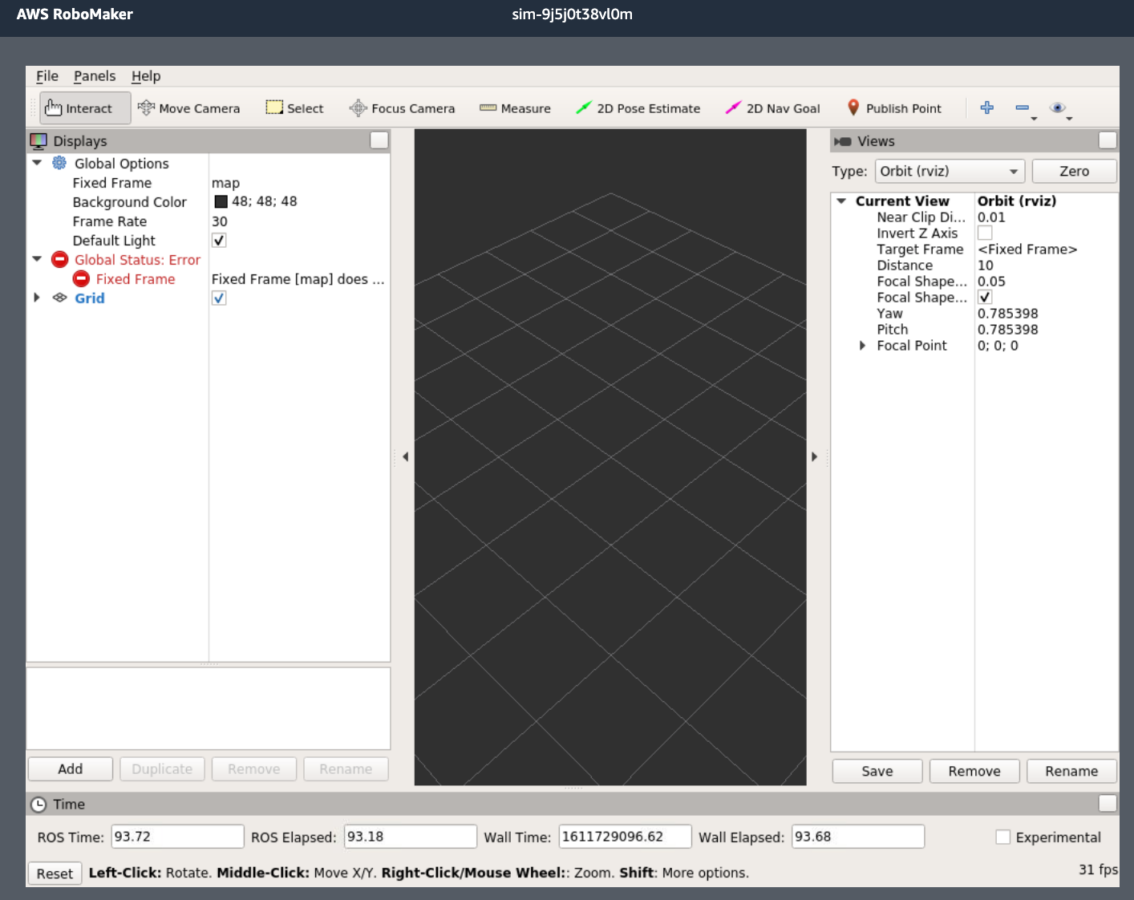Collapse the right Views panel with arrow
This screenshot has width=1134, height=900.
pyautogui.click(x=814, y=457)
